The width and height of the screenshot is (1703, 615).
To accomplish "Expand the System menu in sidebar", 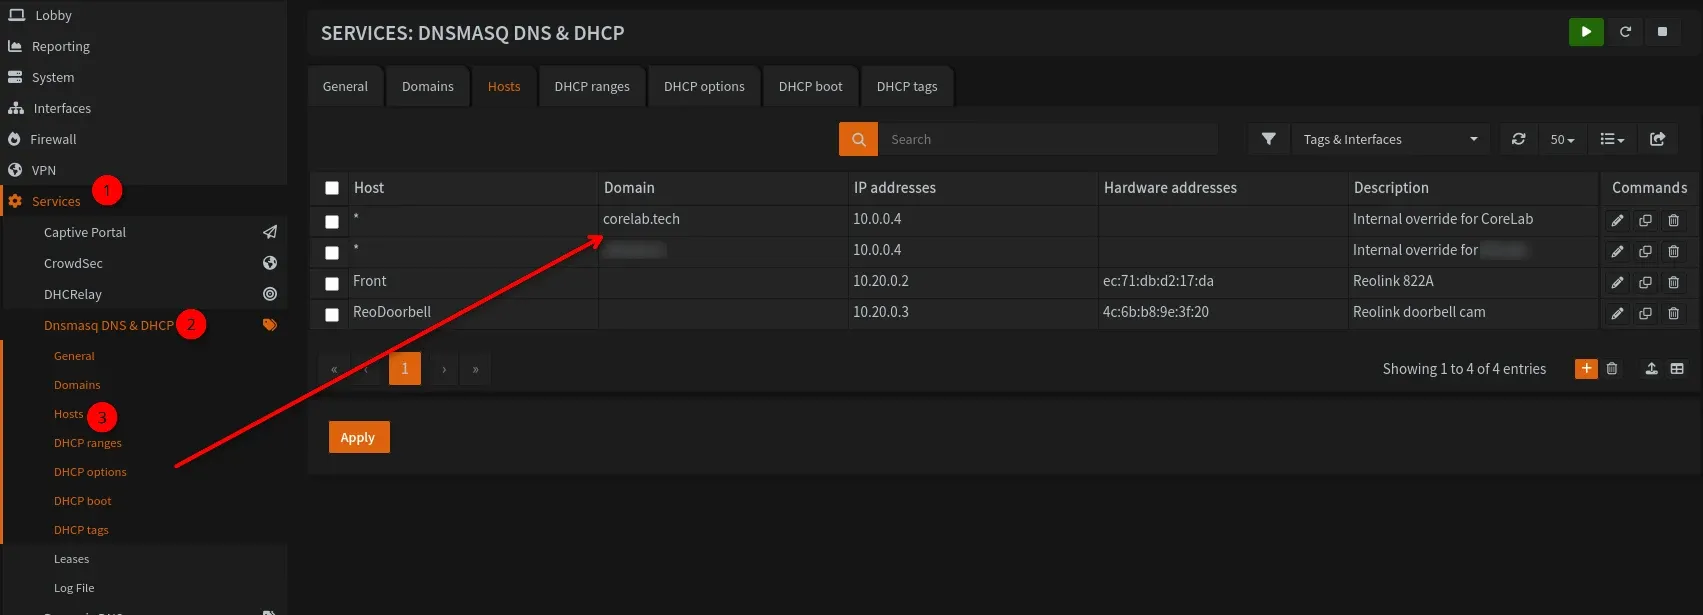I will pyautogui.click(x=53, y=77).
